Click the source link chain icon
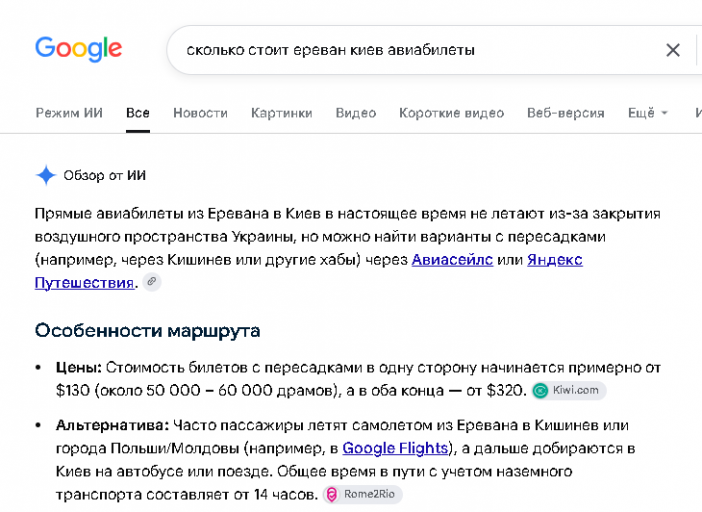 152,282
